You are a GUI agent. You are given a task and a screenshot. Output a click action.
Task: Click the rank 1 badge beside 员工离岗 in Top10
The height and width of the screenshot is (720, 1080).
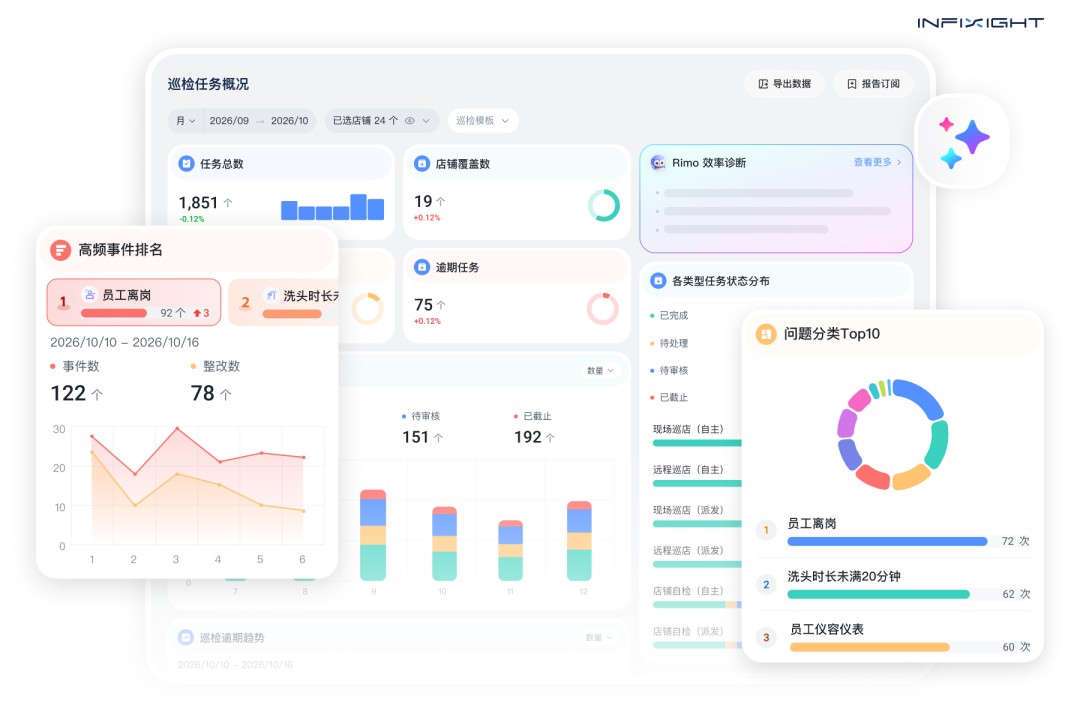click(x=766, y=530)
